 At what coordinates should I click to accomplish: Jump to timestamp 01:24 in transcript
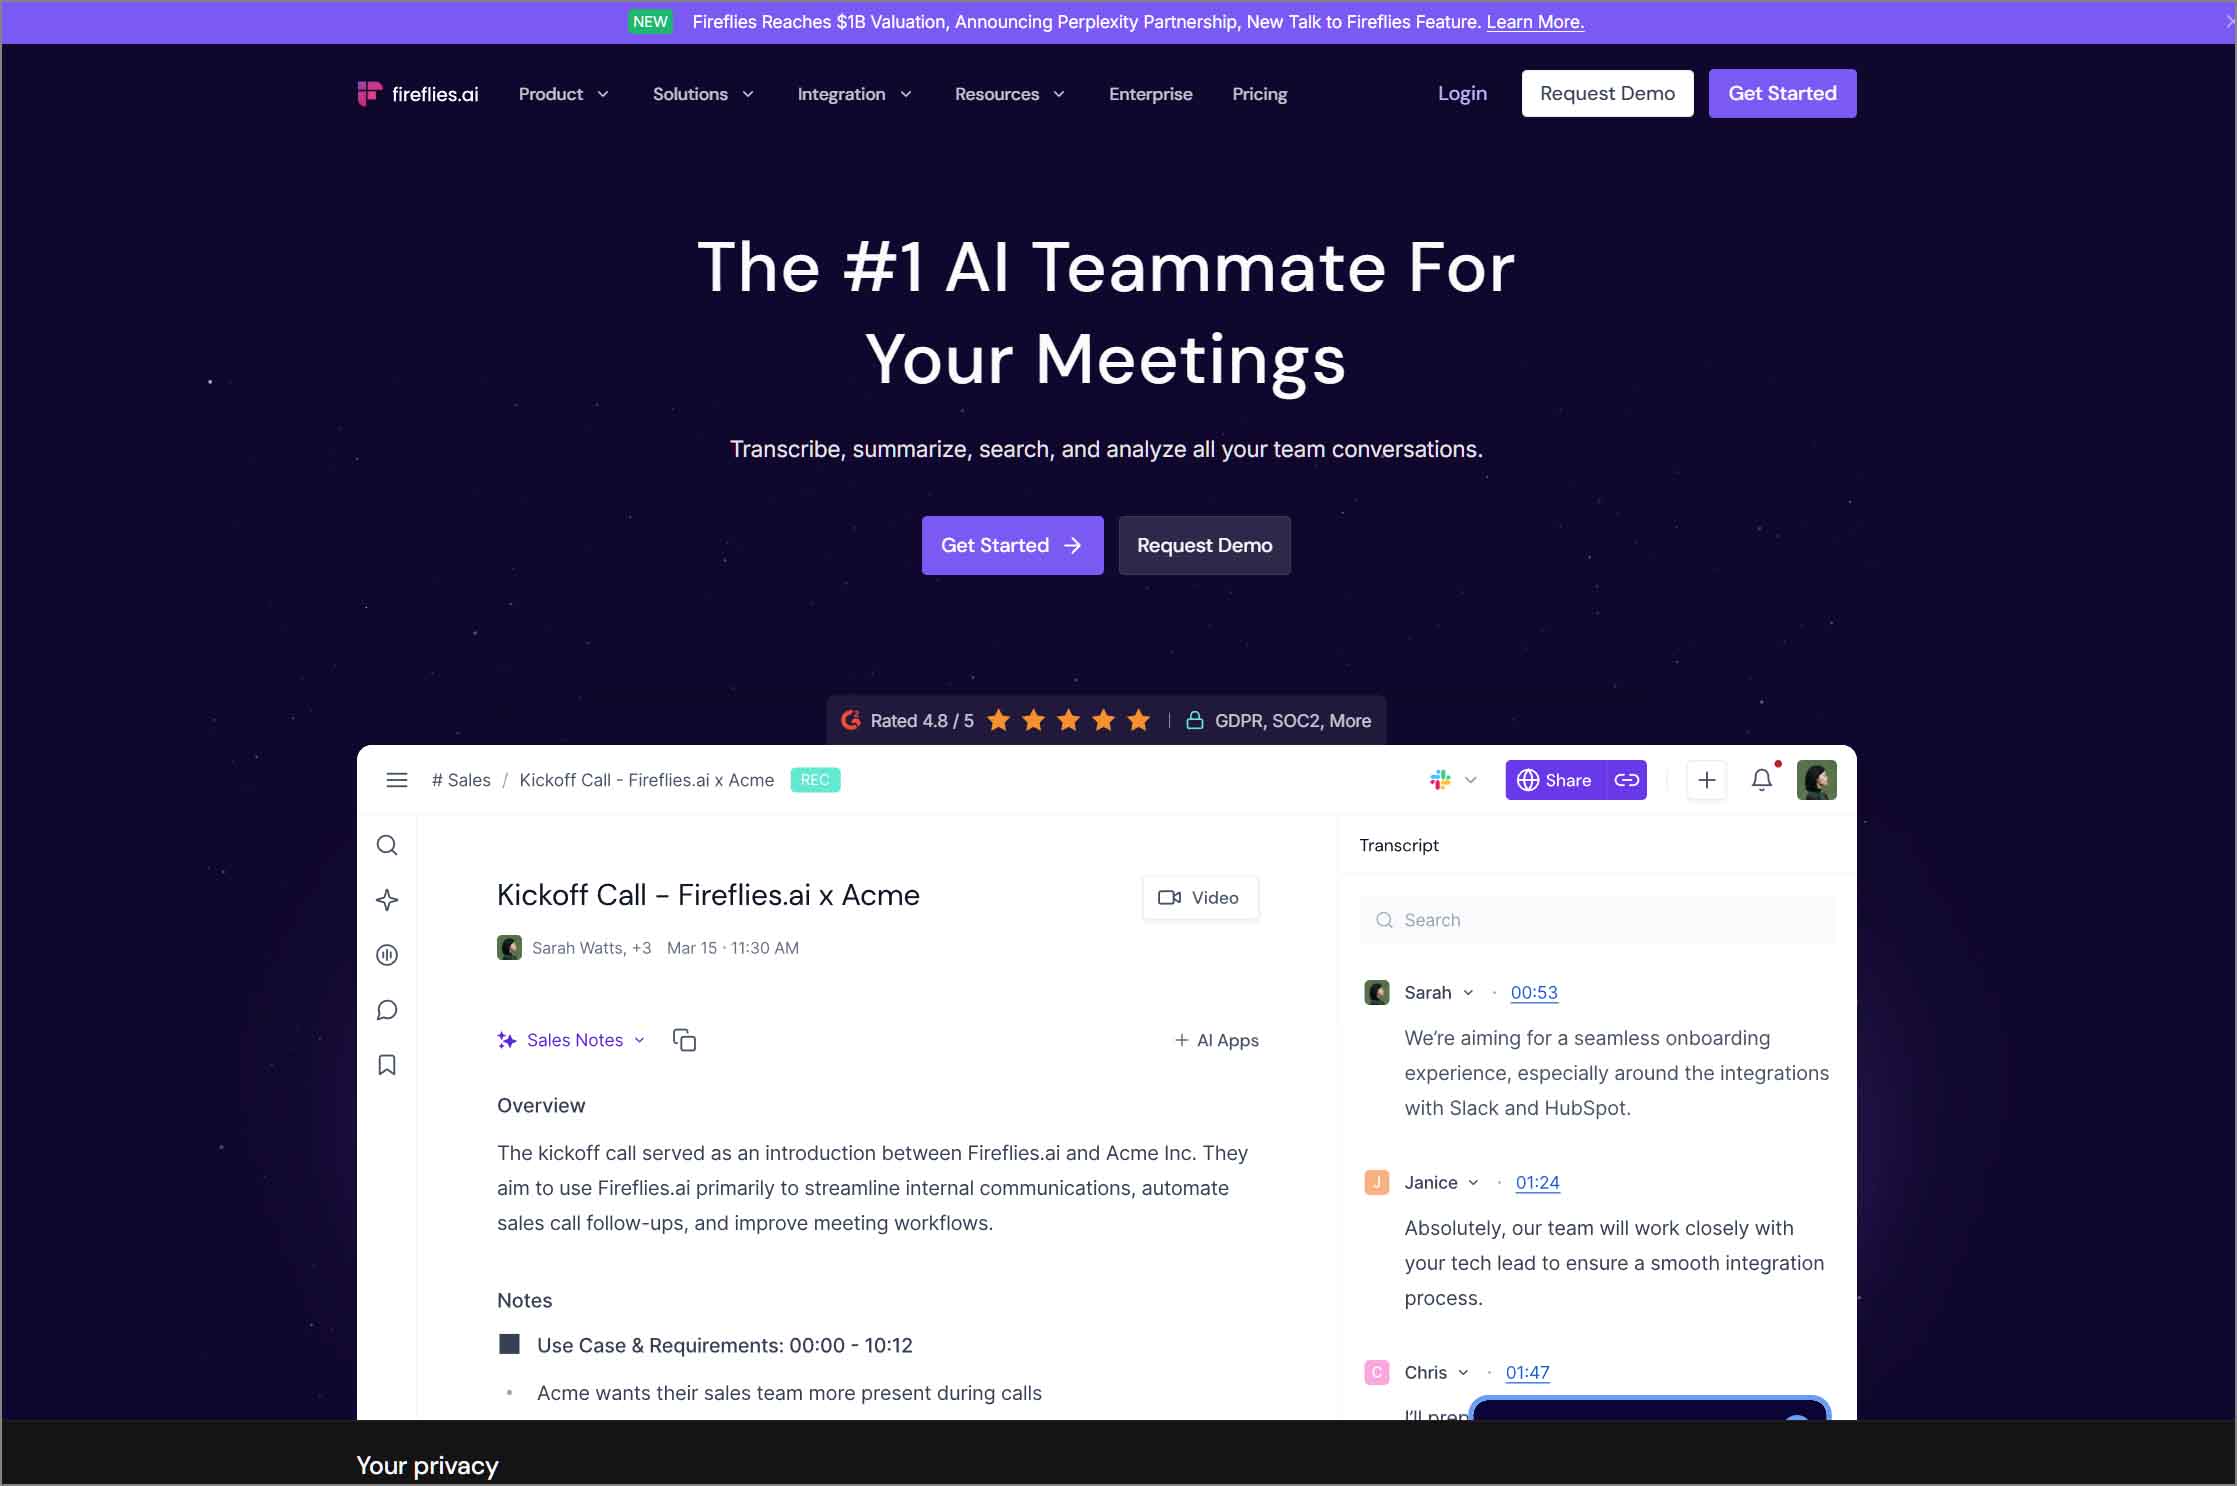pos(1537,1182)
